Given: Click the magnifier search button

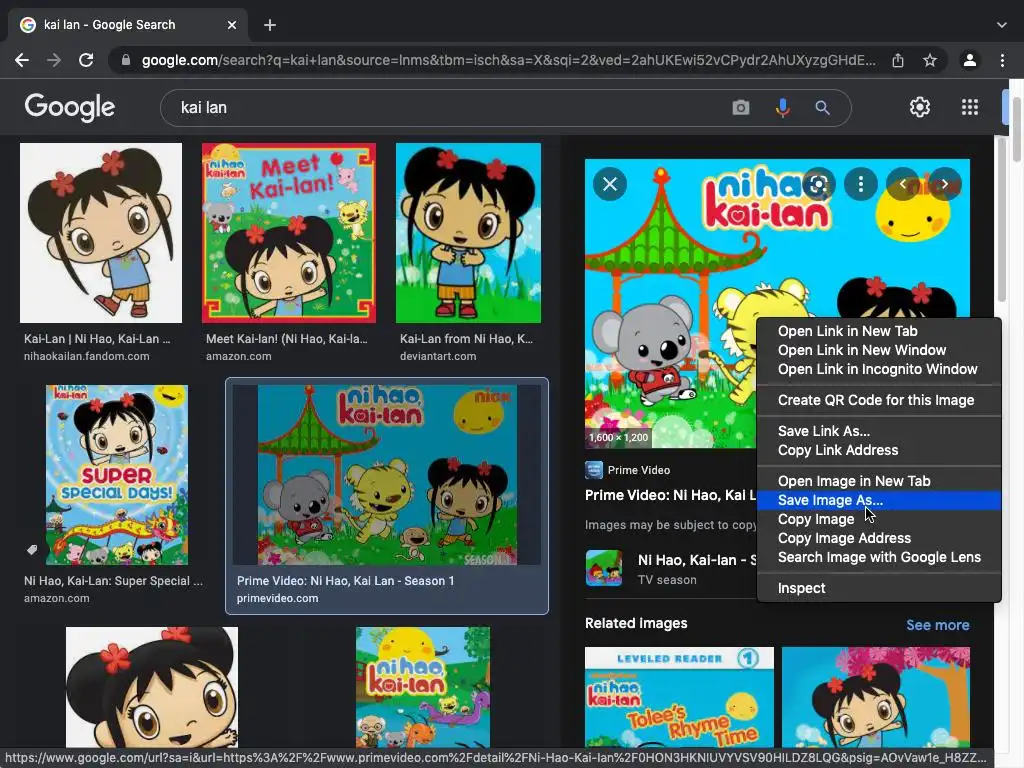Looking at the screenshot, I should pos(822,107).
